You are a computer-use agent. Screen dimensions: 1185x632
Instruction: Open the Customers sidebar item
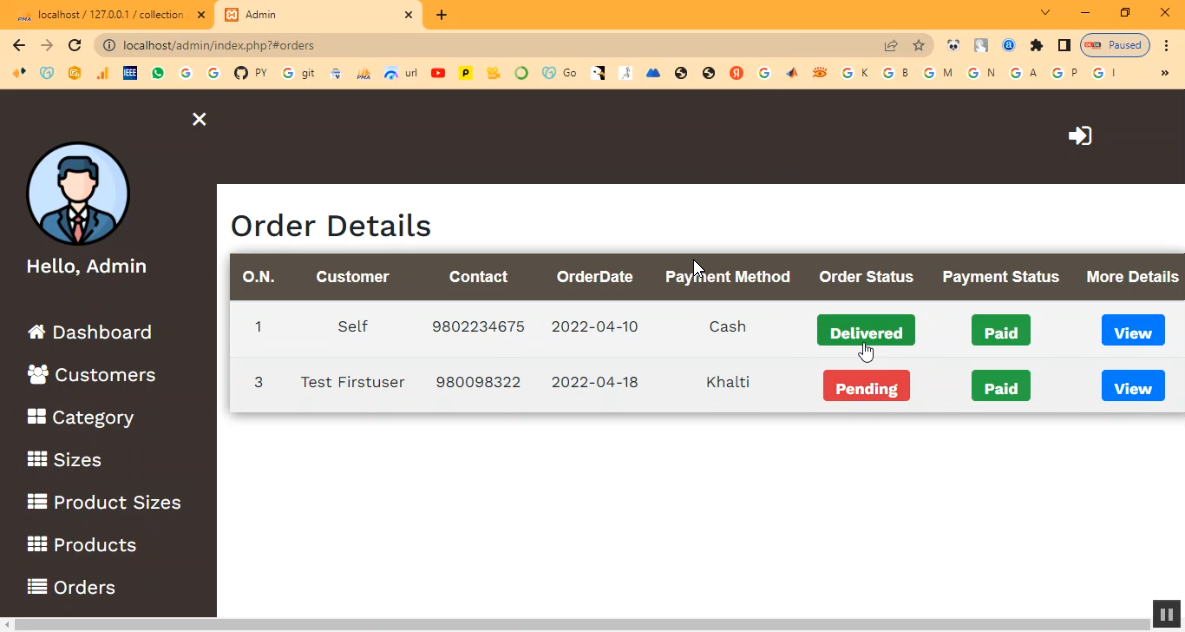tap(92, 375)
